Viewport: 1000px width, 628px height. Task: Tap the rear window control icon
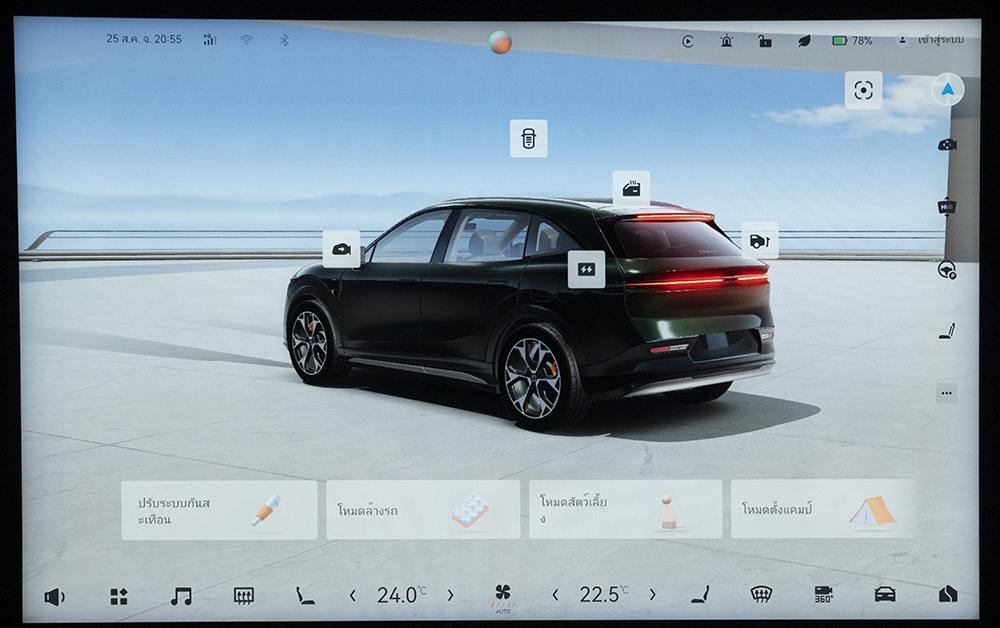click(631, 188)
